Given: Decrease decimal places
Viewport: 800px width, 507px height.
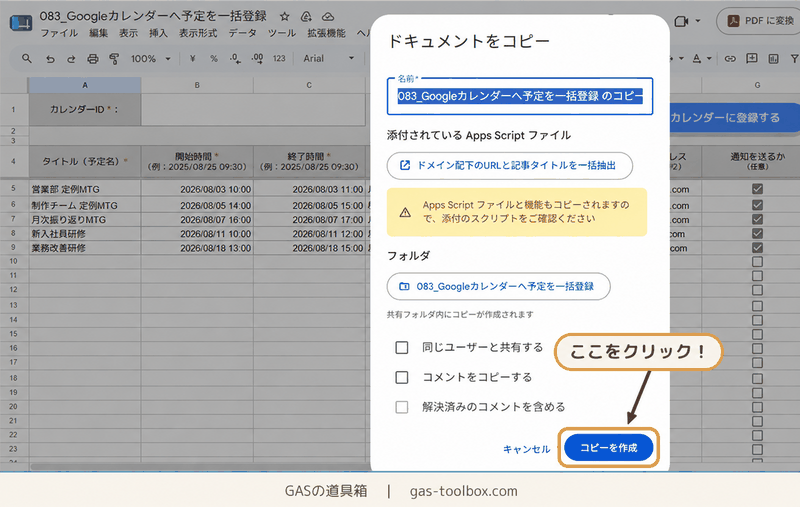Looking at the screenshot, I should point(235,59).
